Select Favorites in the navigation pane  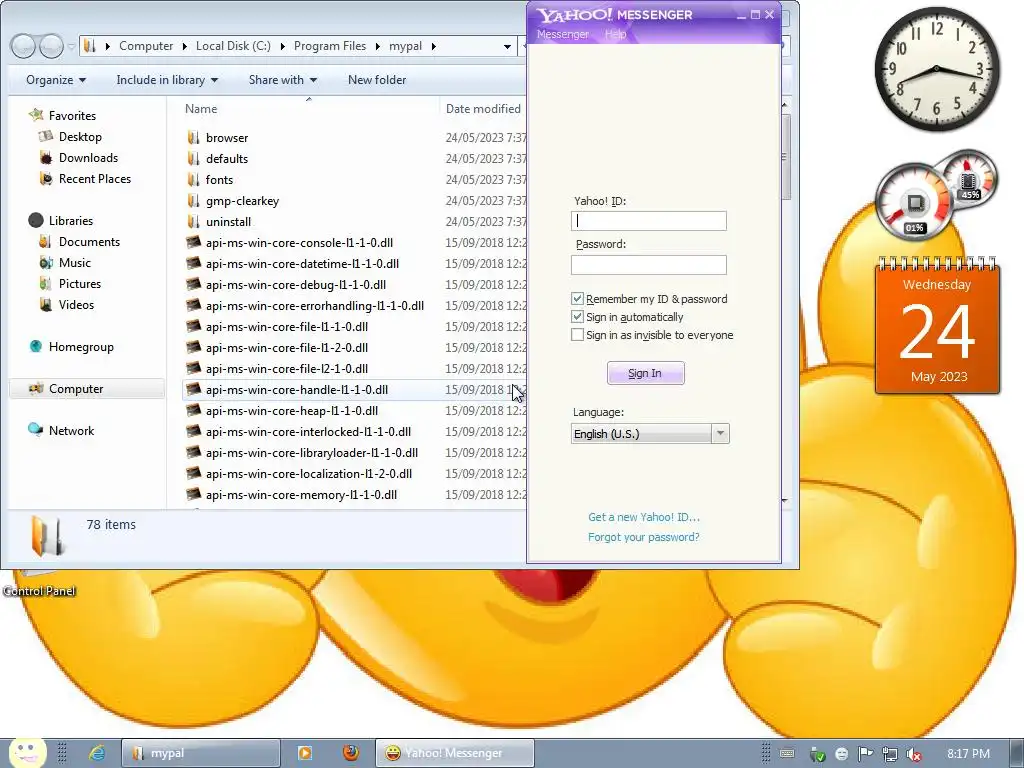click(x=72, y=116)
